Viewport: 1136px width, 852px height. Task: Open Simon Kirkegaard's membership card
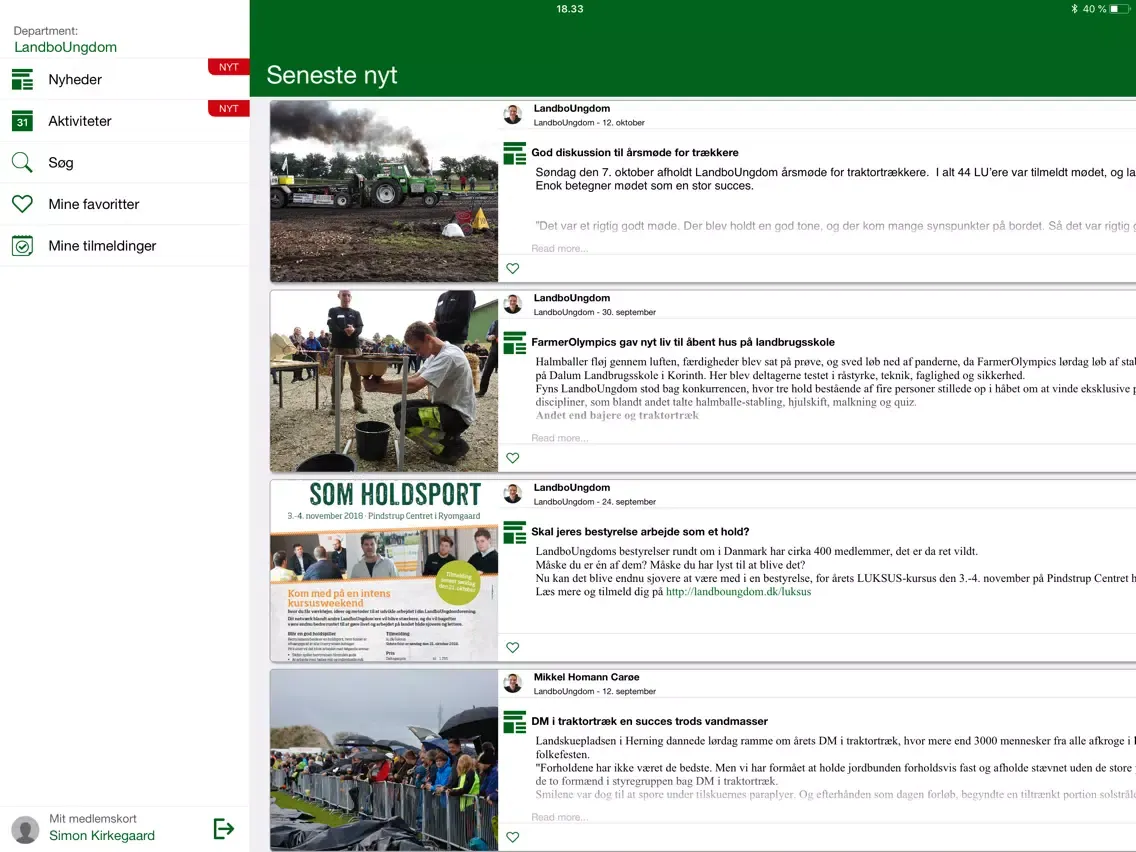[101, 835]
